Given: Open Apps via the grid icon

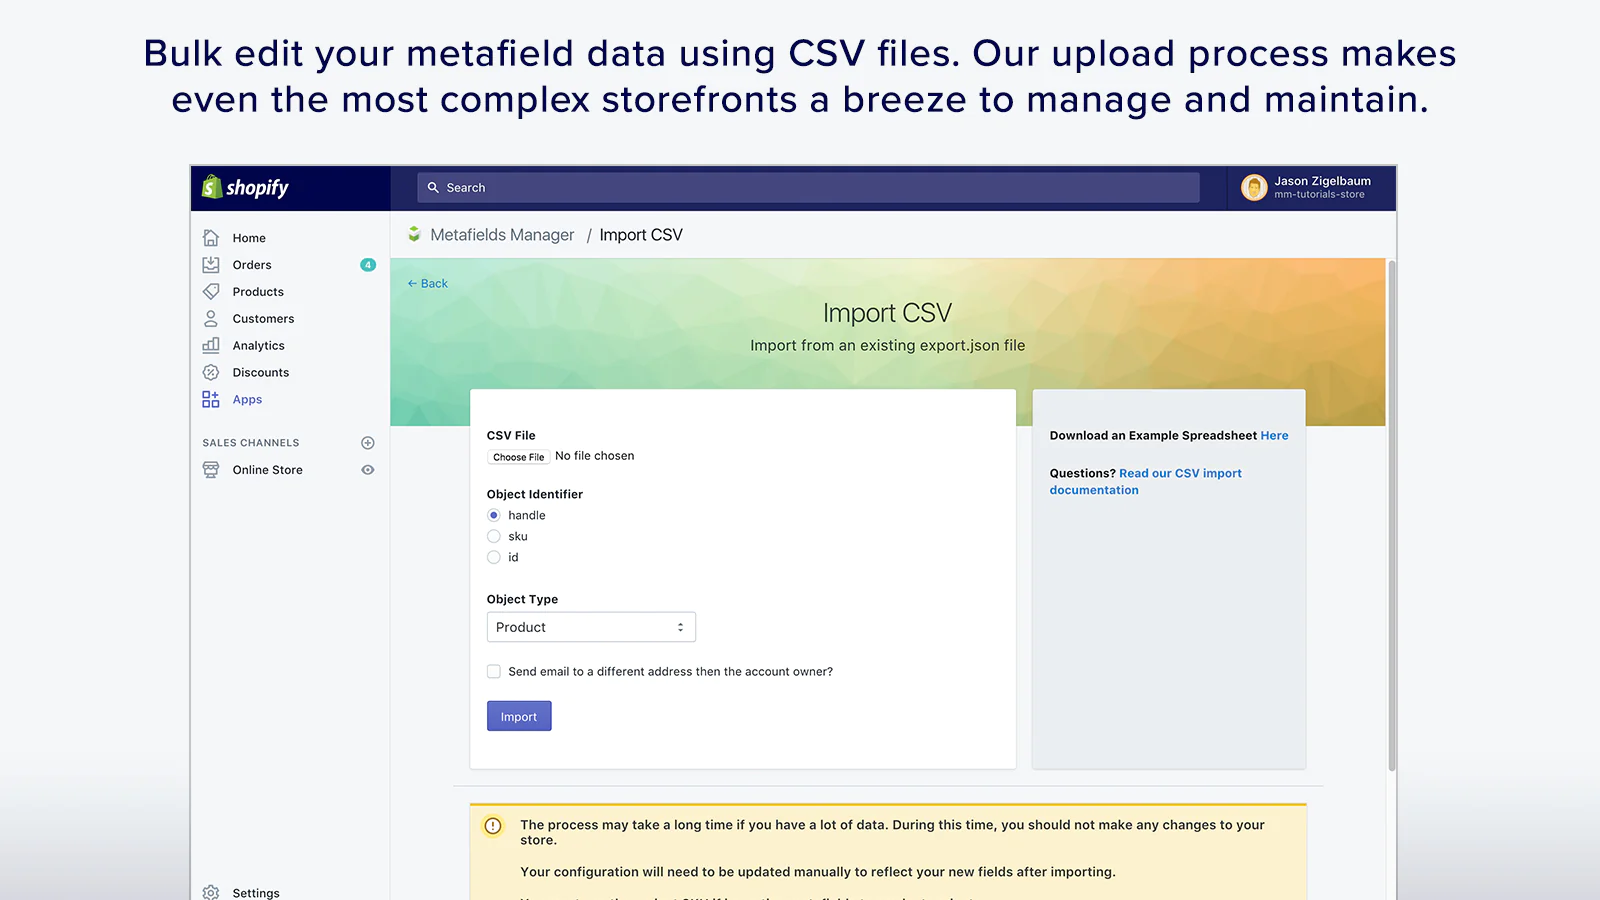Looking at the screenshot, I should click(211, 399).
